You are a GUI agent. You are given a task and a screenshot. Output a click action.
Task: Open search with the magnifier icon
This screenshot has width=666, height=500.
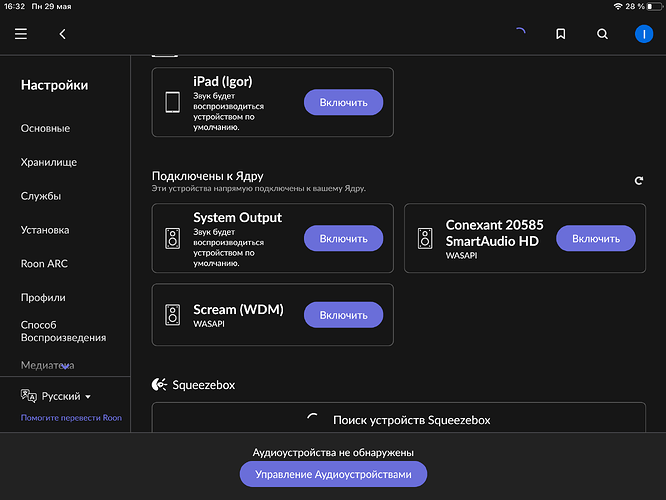pos(602,34)
